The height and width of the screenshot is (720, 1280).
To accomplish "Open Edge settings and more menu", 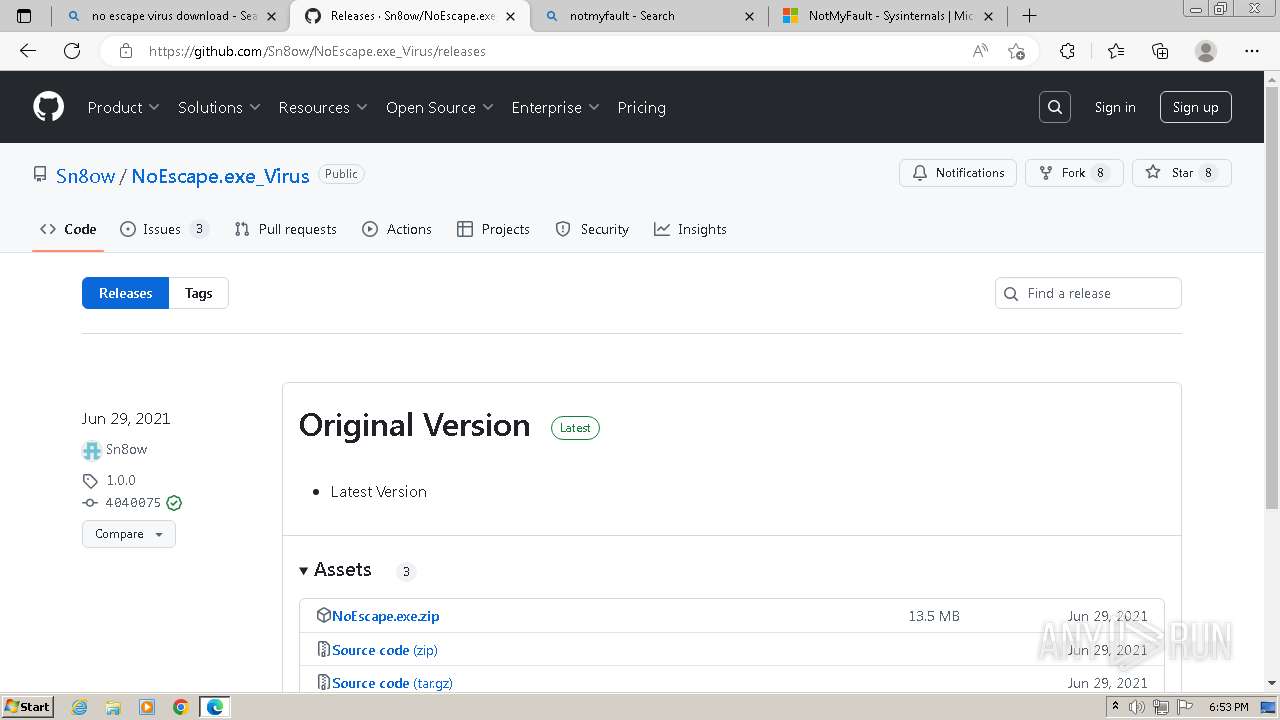I will click(x=1252, y=51).
